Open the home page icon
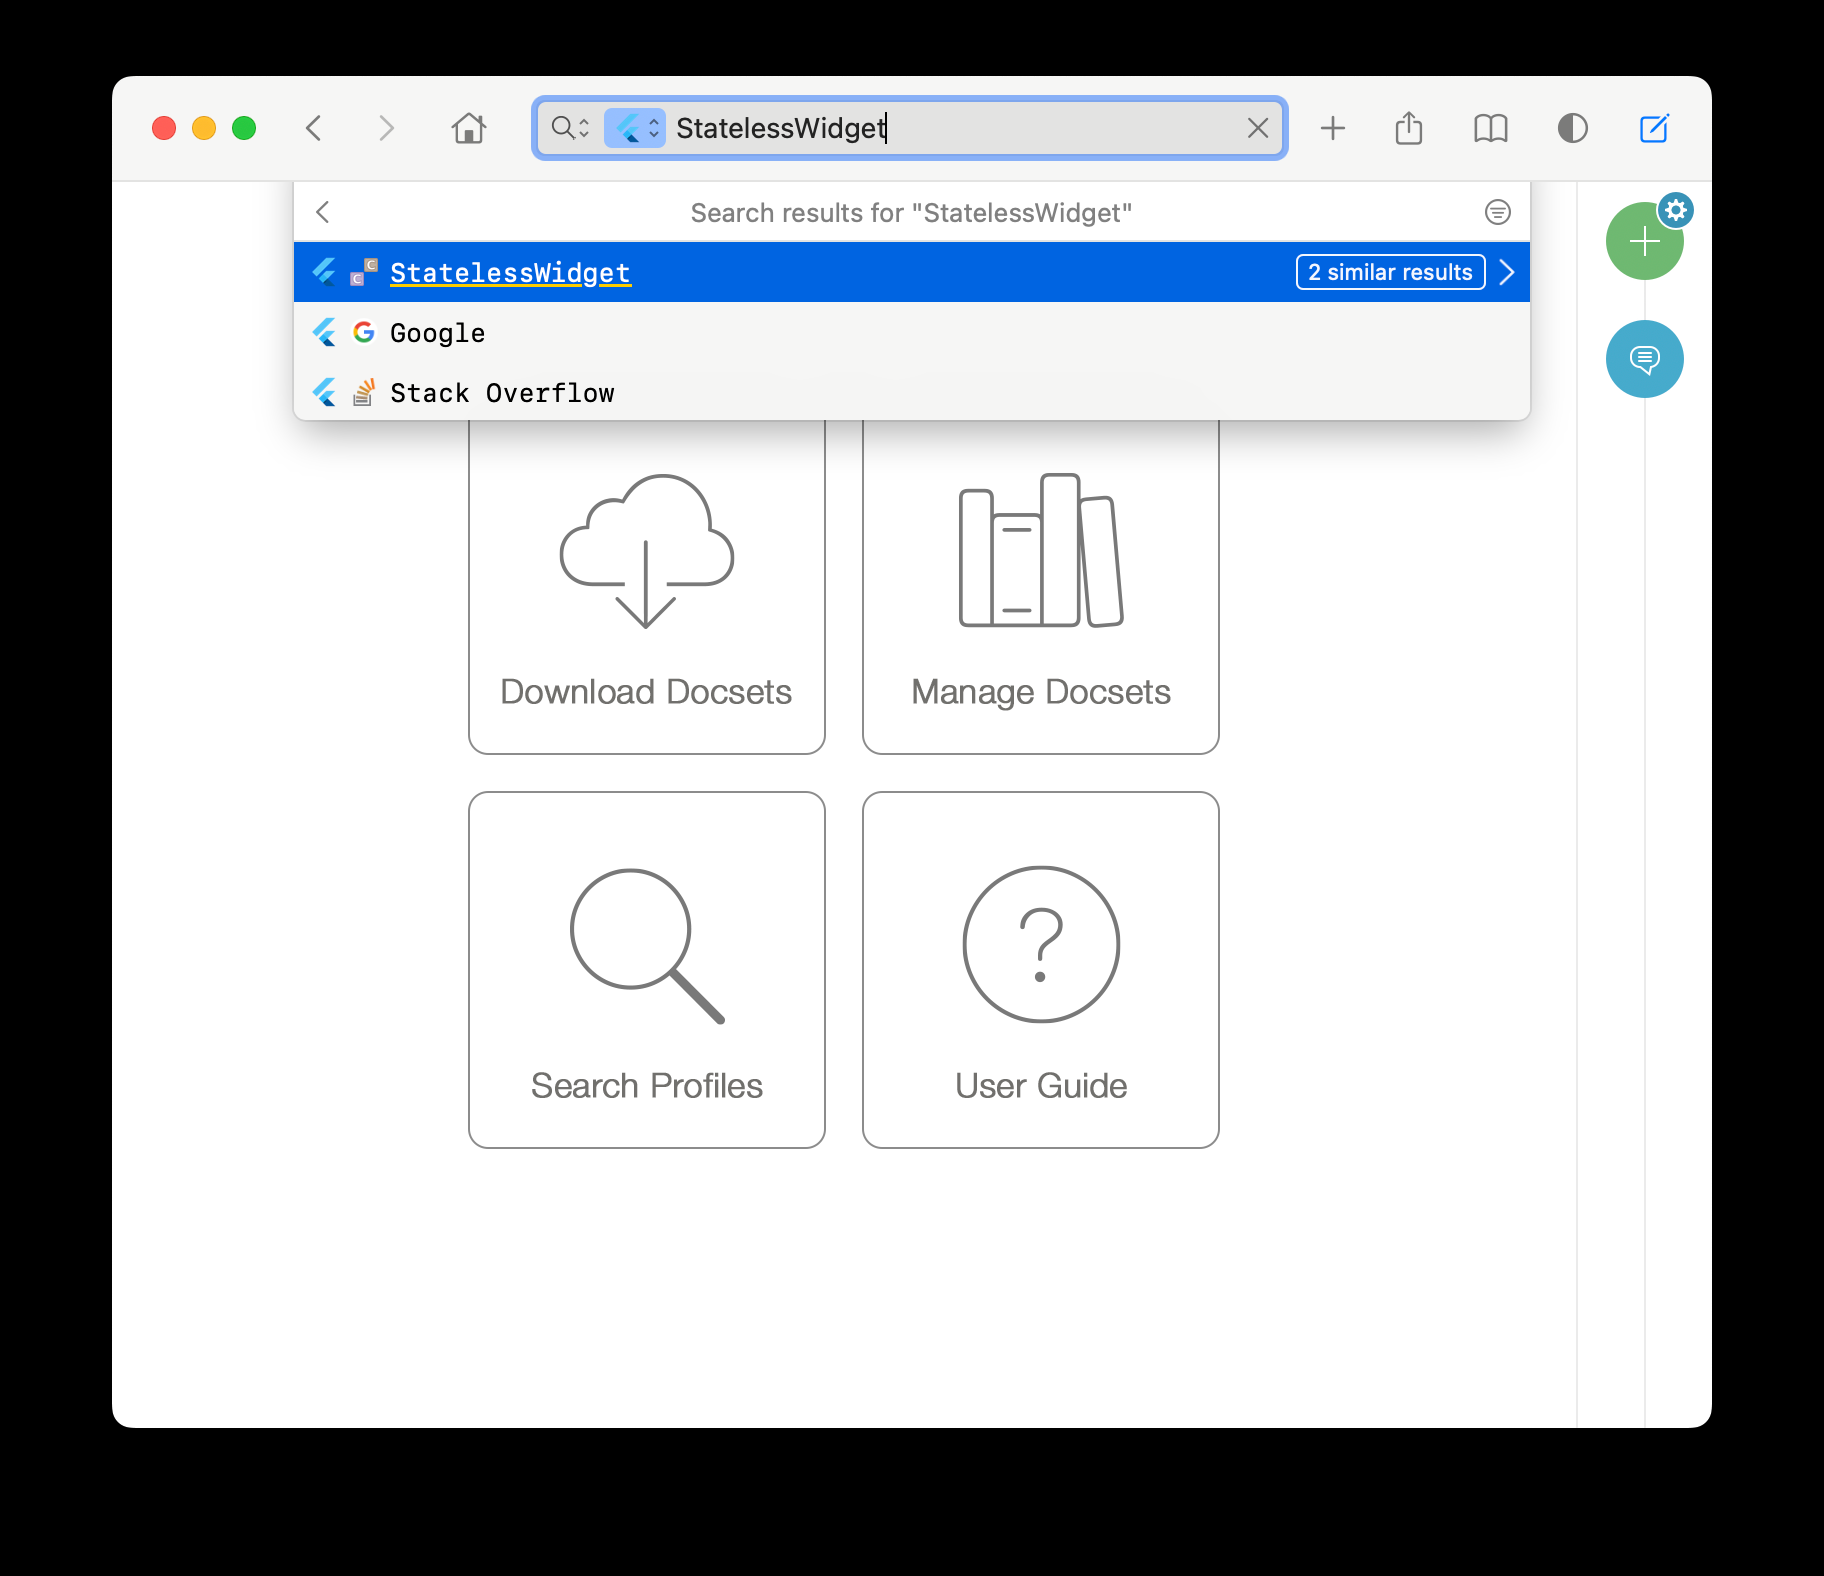 pos(469,128)
